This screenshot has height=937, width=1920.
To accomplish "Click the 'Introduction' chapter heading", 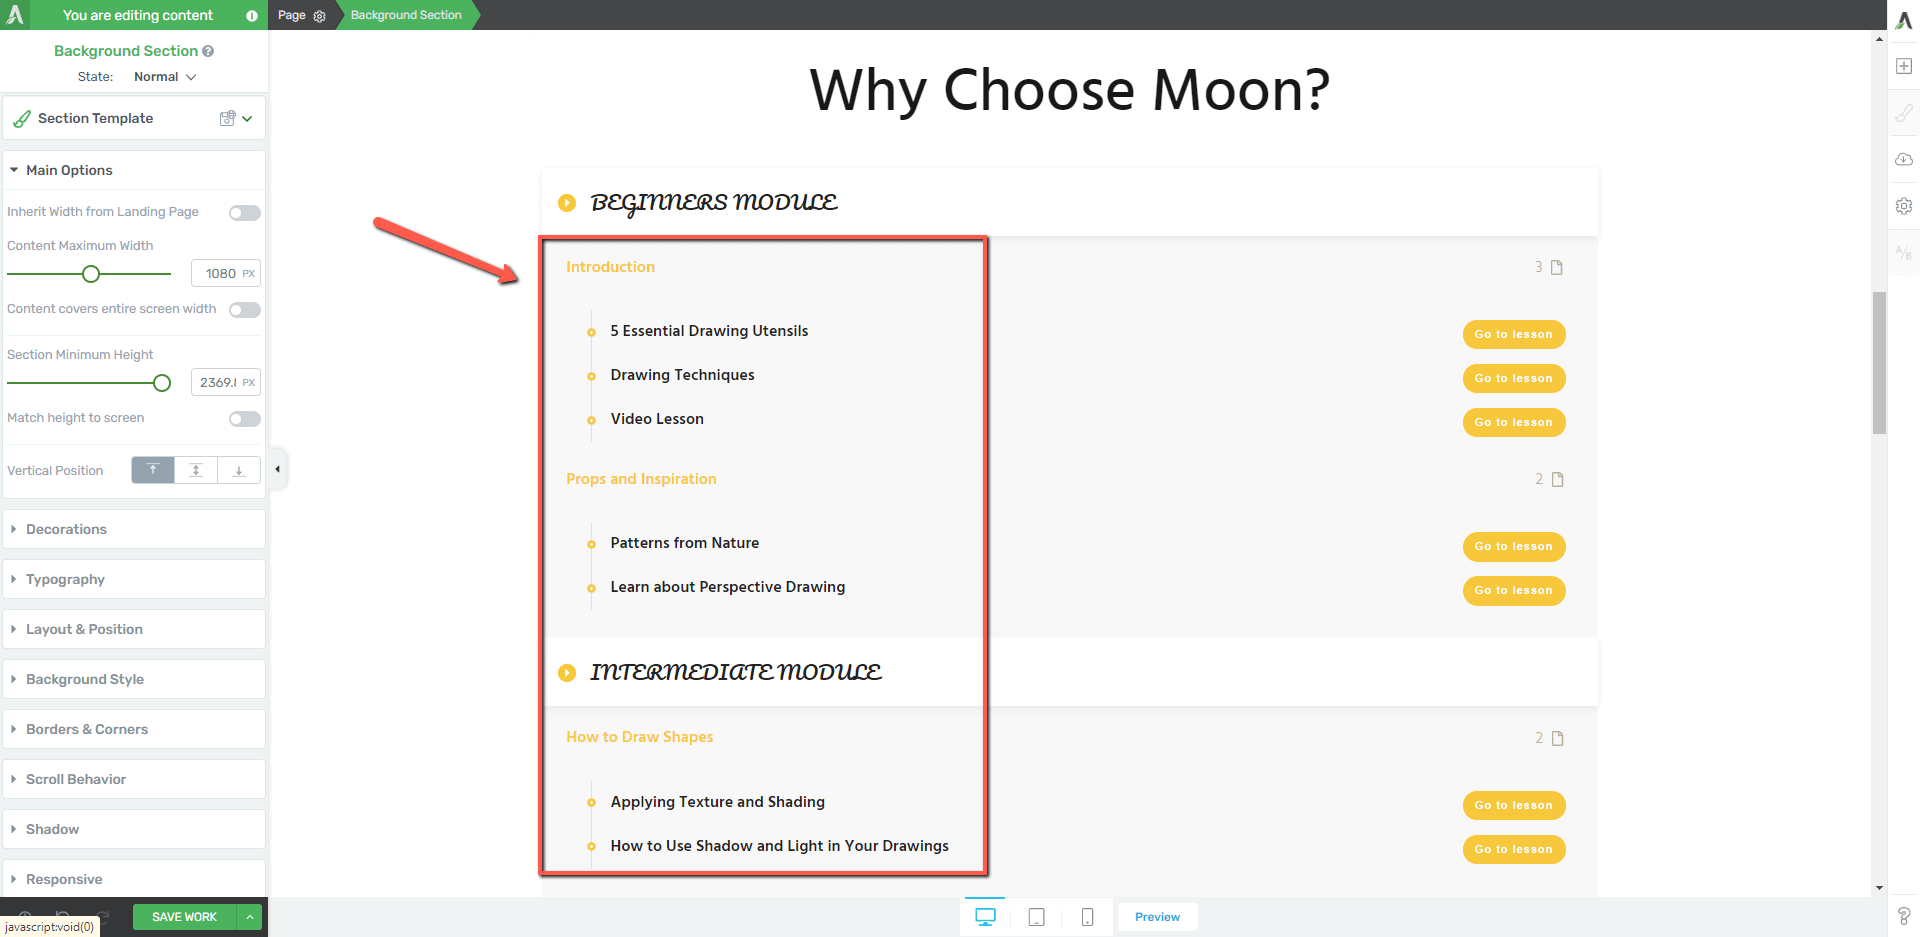I will [610, 267].
